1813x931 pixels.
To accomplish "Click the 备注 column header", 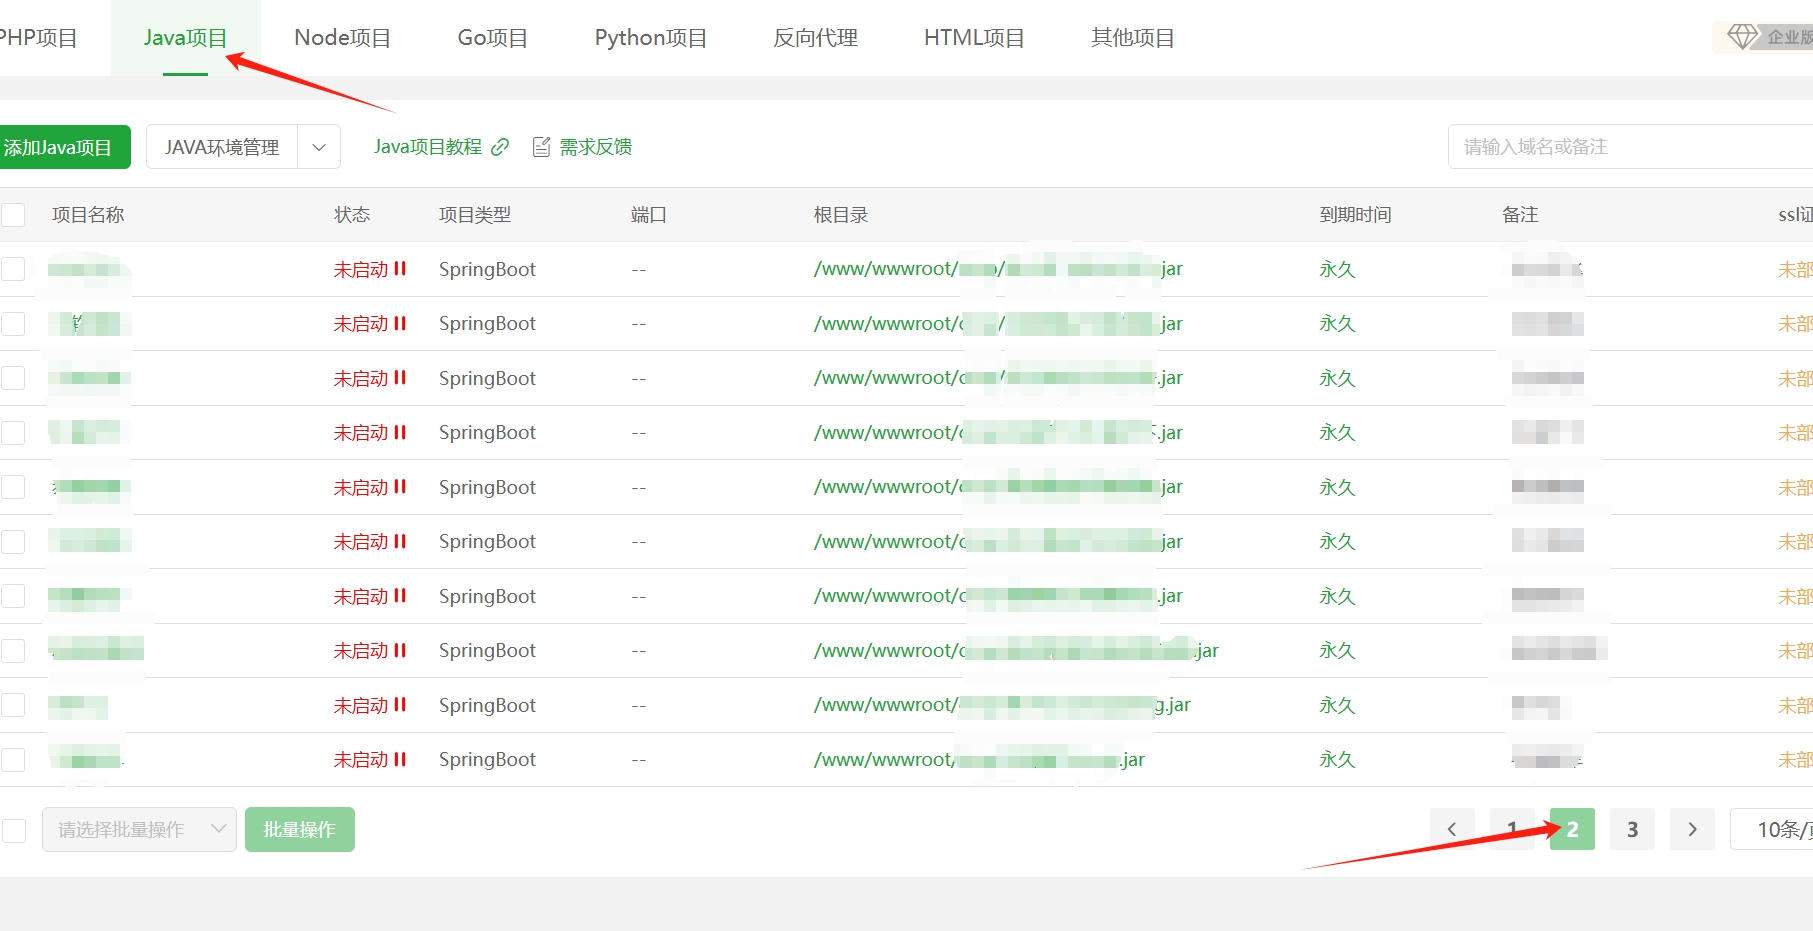I will point(1520,215).
